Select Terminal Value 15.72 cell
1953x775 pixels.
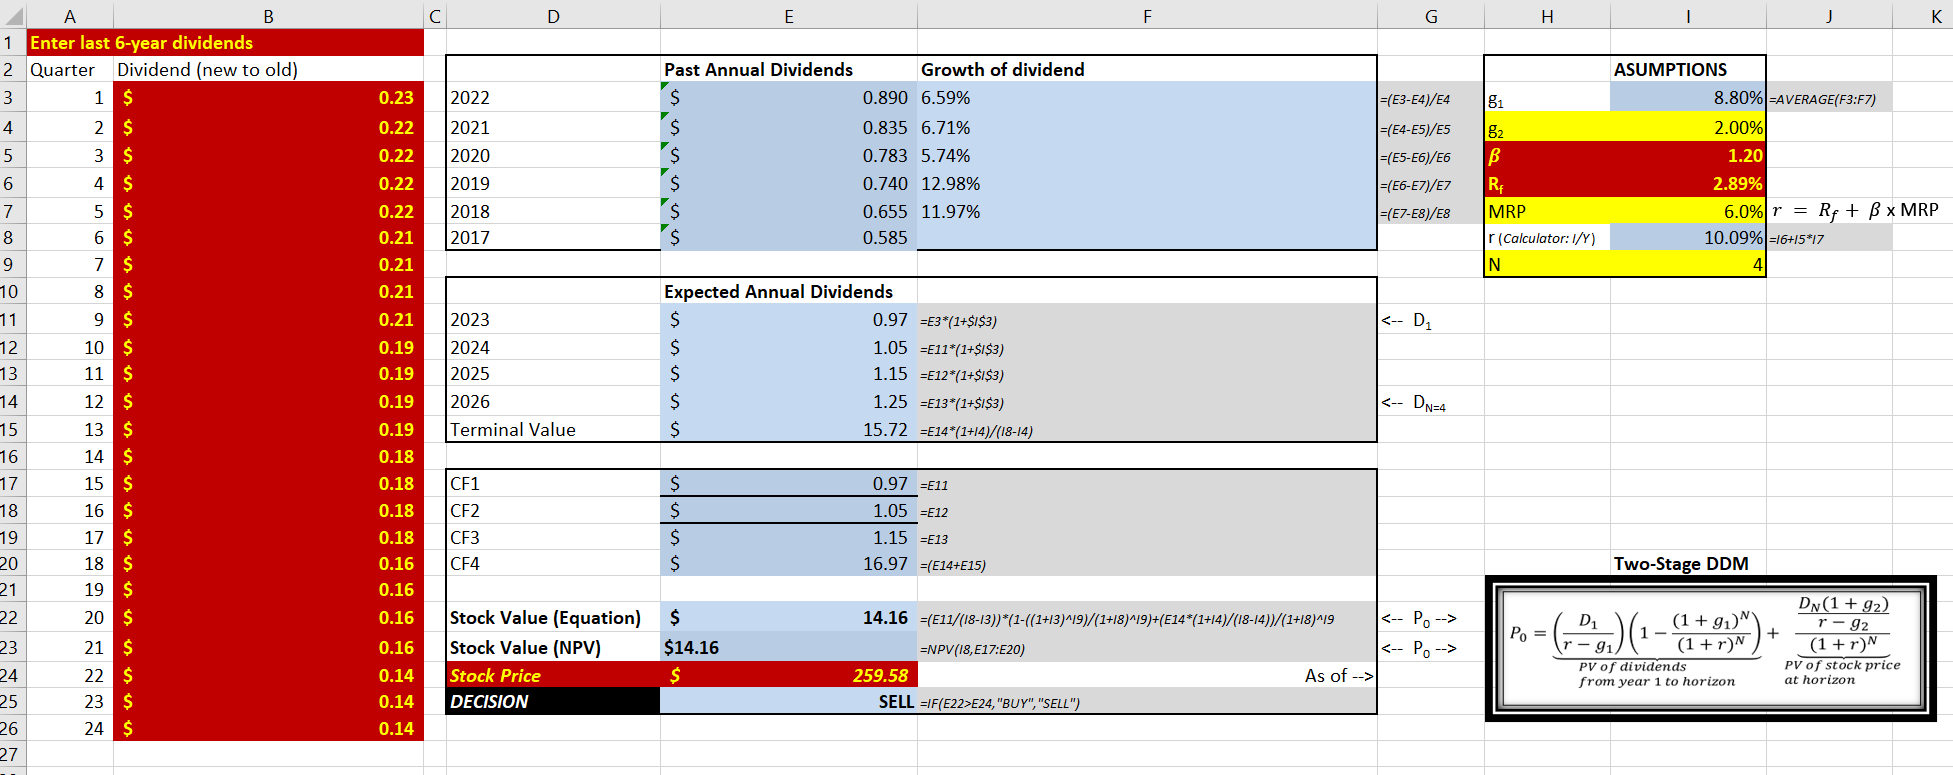pos(789,429)
